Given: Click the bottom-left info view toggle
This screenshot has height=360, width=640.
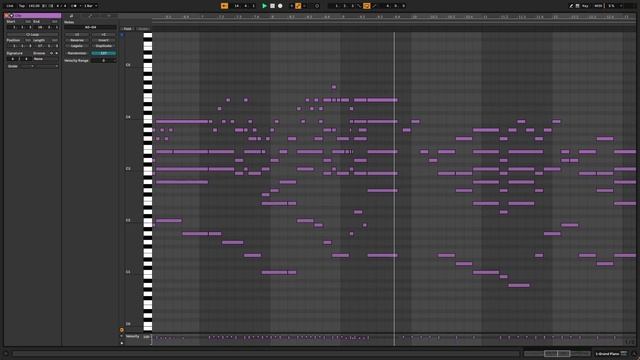Looking at the screenshot, I should [6, 353].
